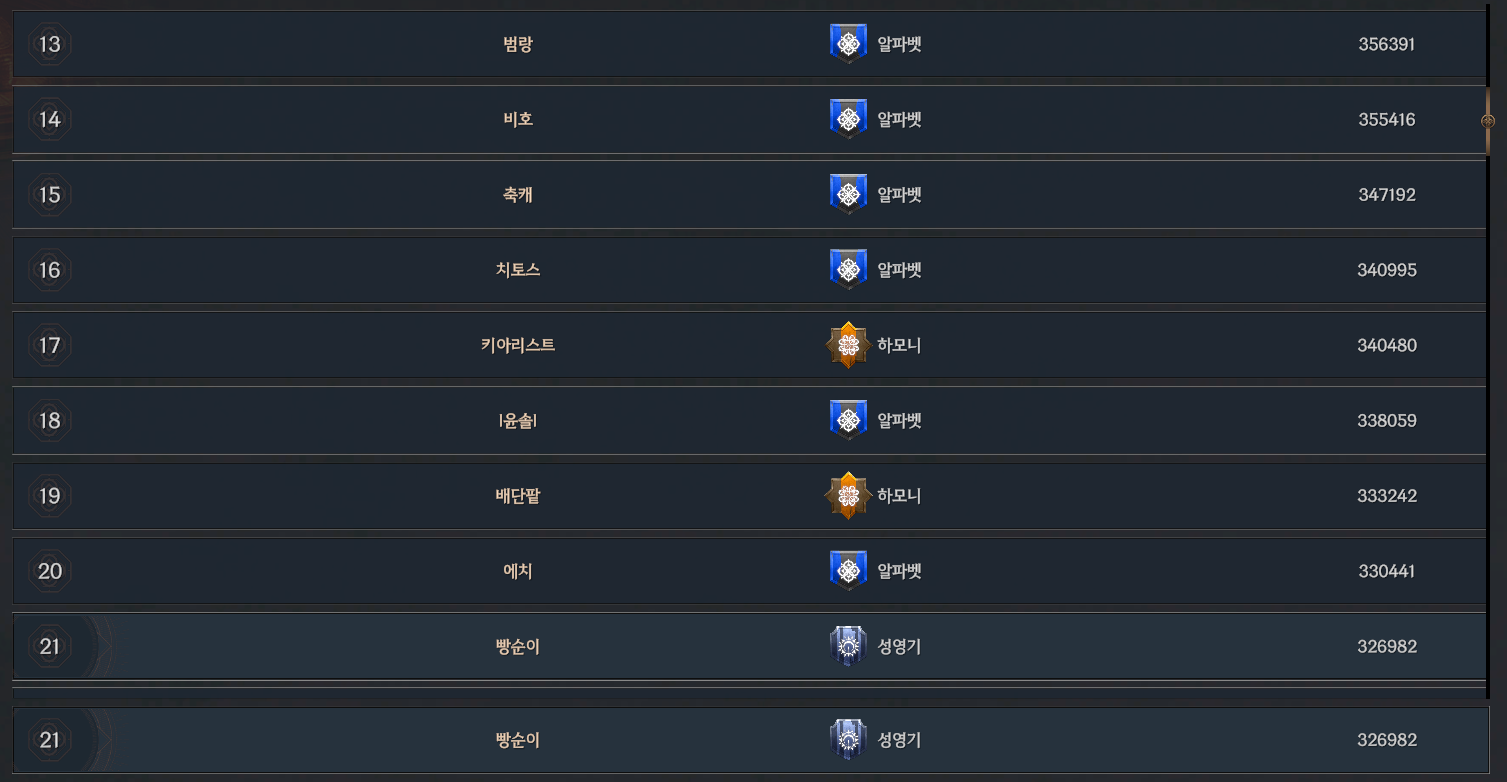1507x782 pixels.
Task: Click the 하모니 guild name in rank 17 row
Action: pyautogui.click(x=899, y=345)
